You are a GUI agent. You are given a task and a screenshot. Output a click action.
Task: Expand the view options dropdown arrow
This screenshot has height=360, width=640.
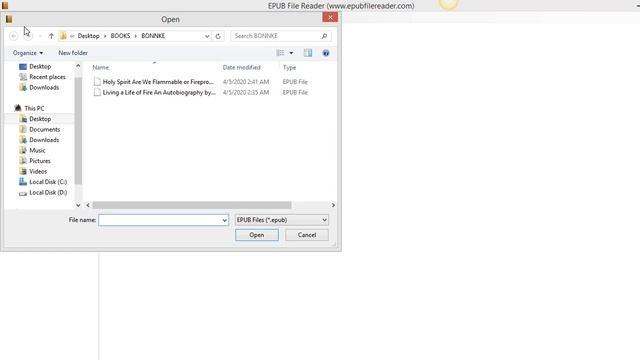291,53
